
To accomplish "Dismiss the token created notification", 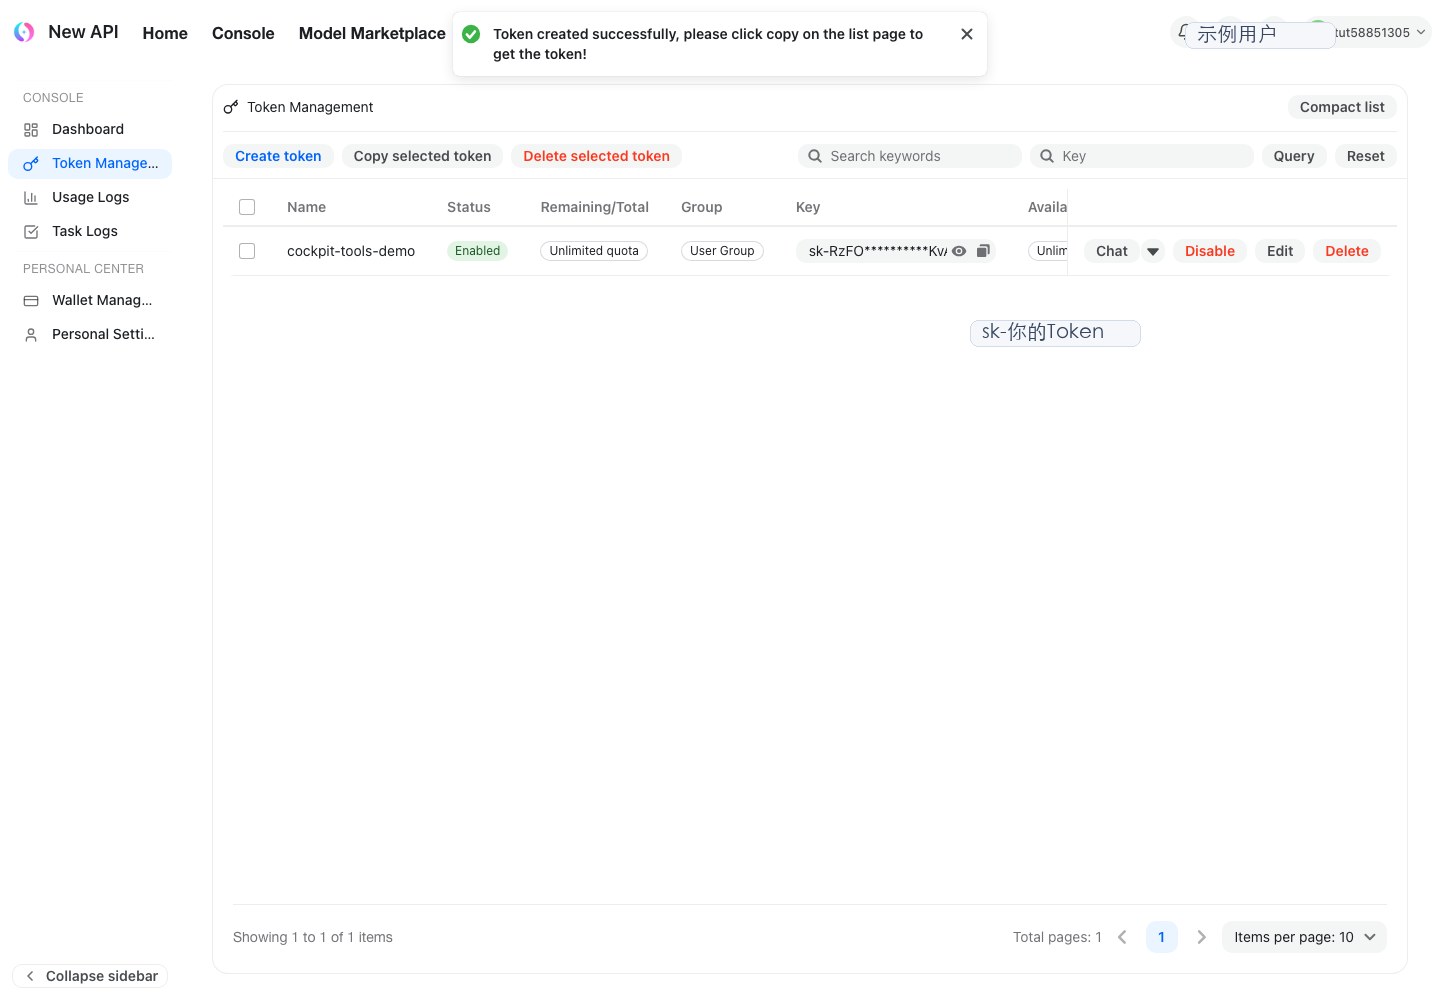I will tap(967, 34).
